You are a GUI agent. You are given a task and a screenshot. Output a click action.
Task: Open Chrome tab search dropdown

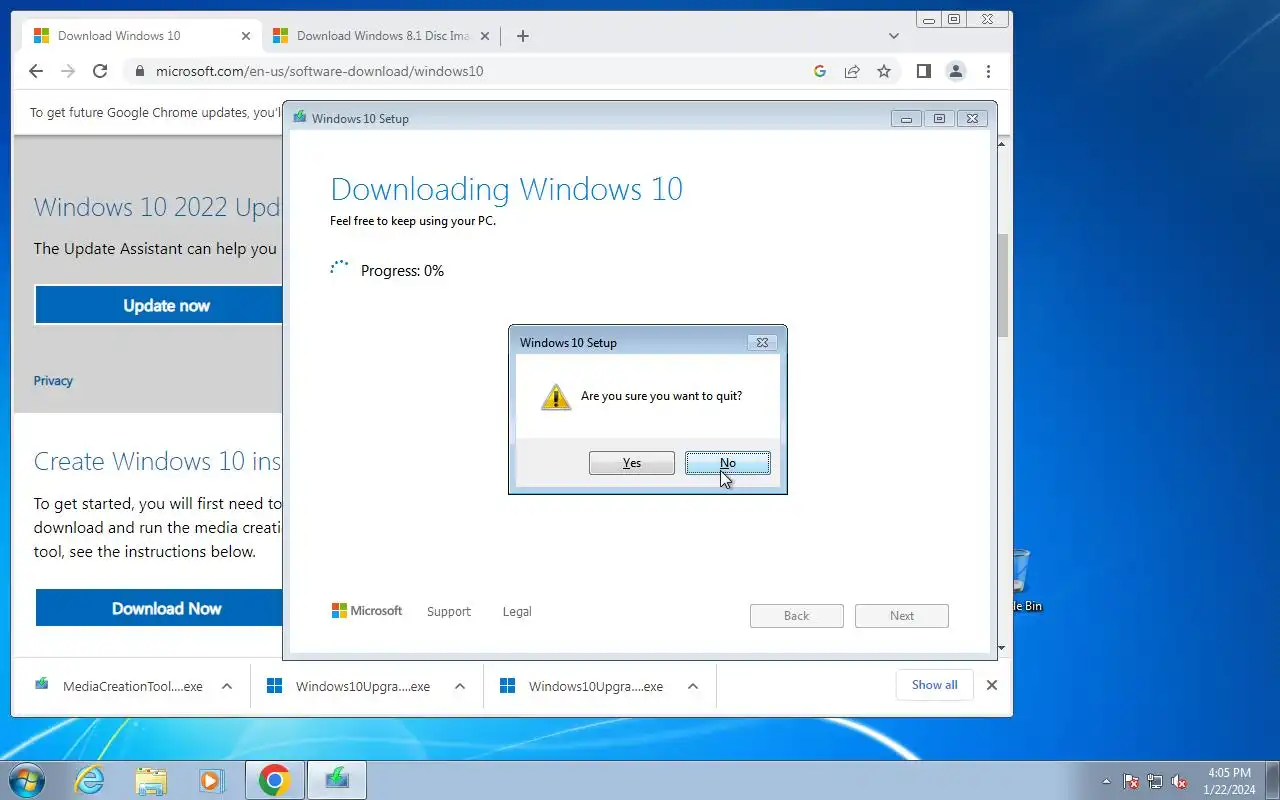click(x=894, y=36)
